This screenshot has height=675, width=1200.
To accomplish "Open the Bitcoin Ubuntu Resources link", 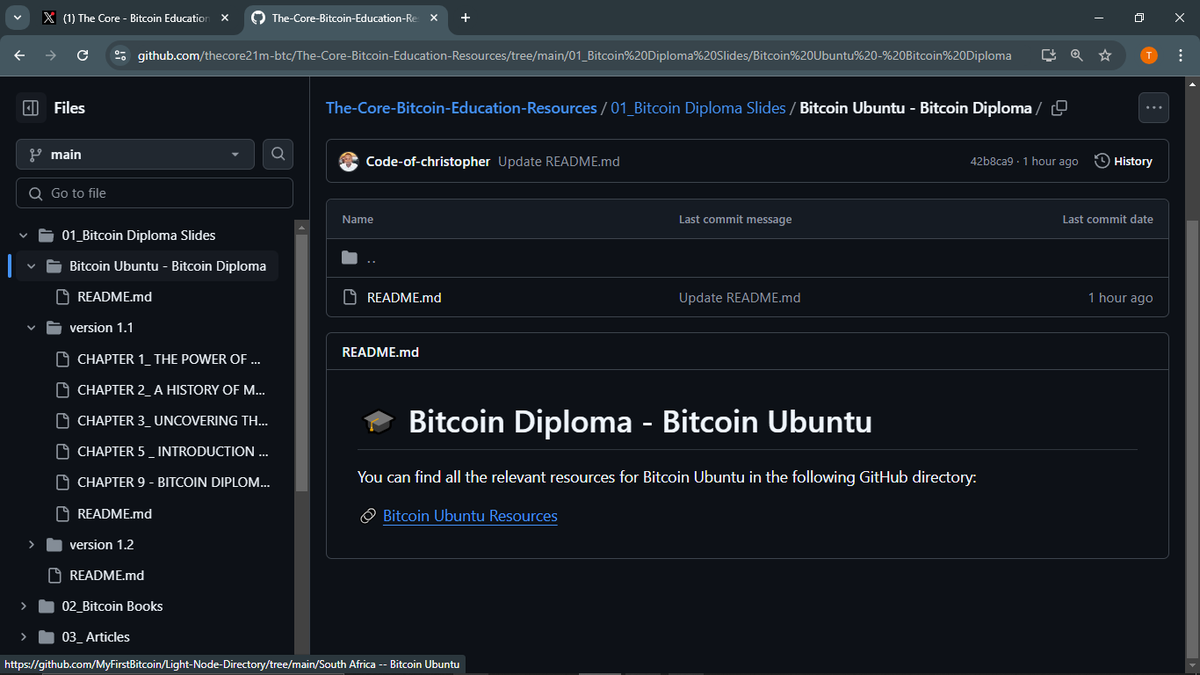I will click(x=469, y=516).
